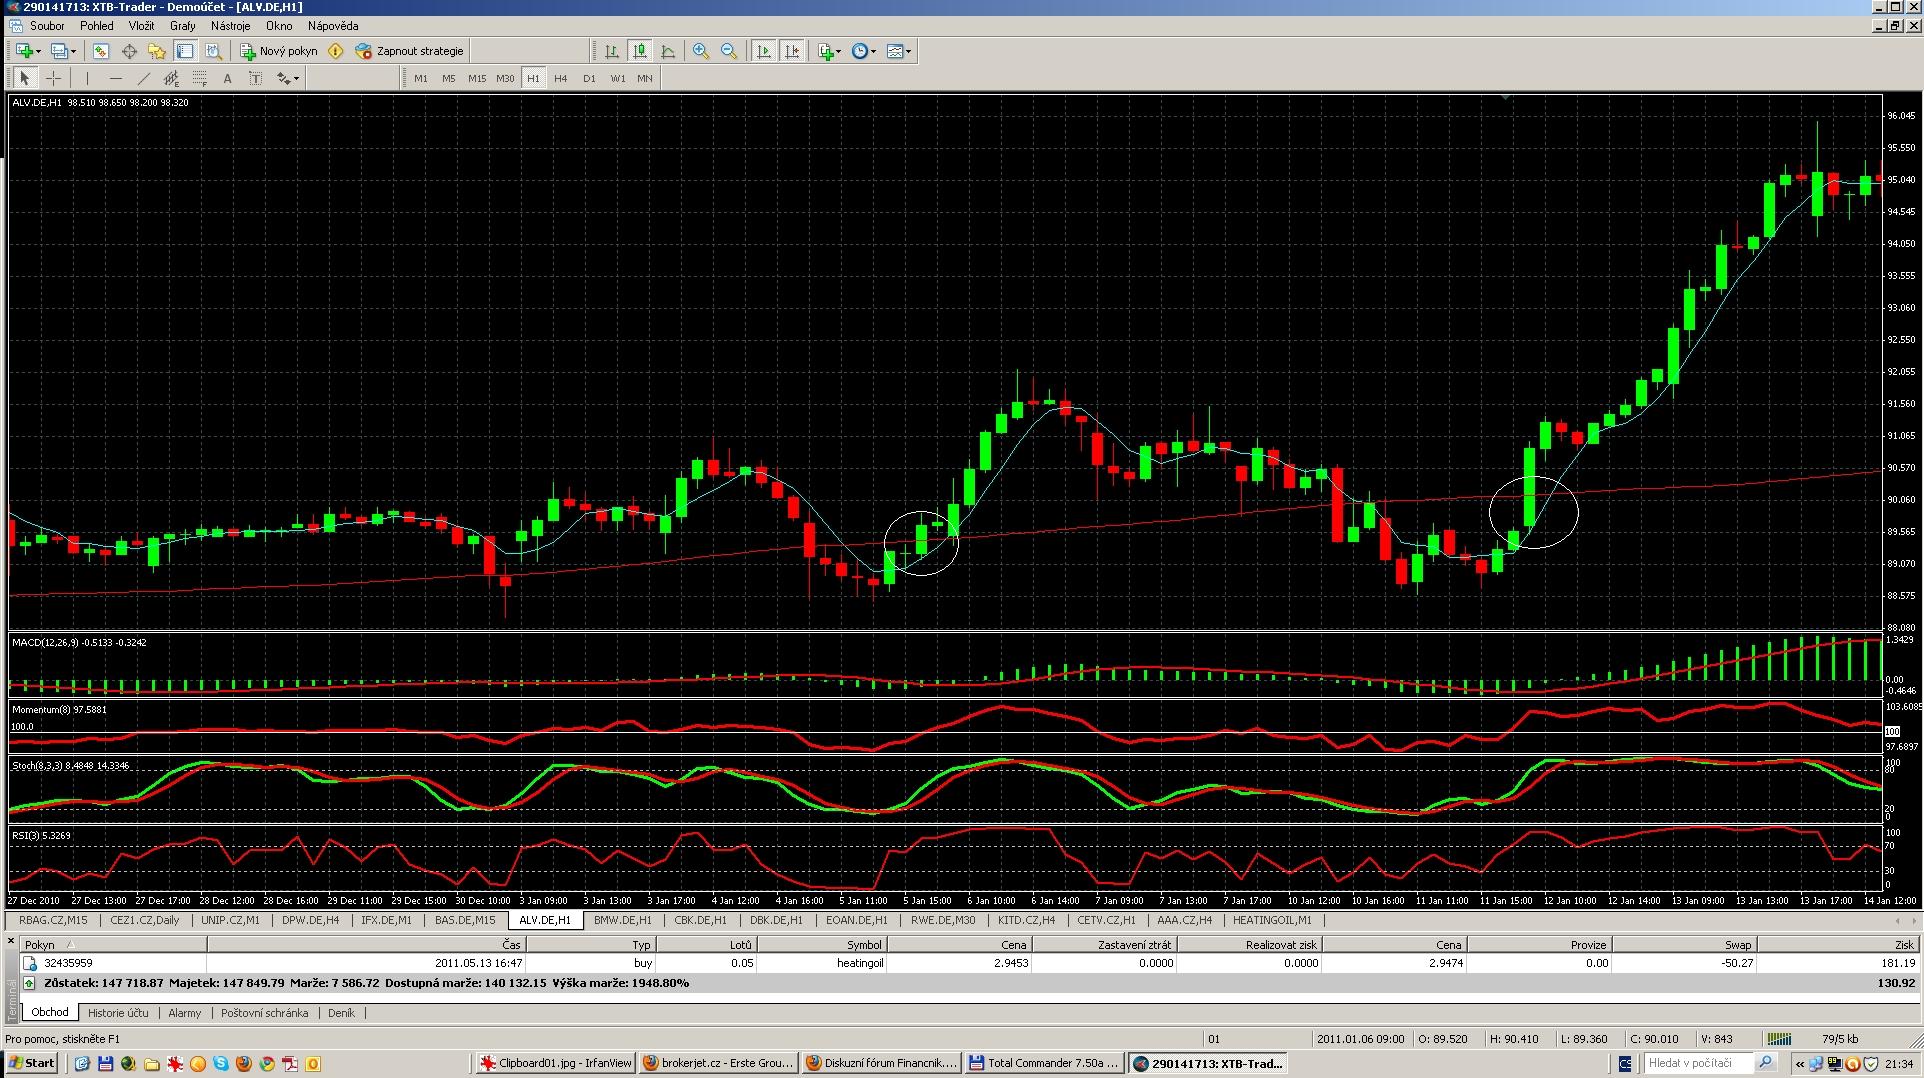Viewport: 1924px width, 1078px height.
Task: Pick the vertical line drawing tool
Action: [88, 78]
